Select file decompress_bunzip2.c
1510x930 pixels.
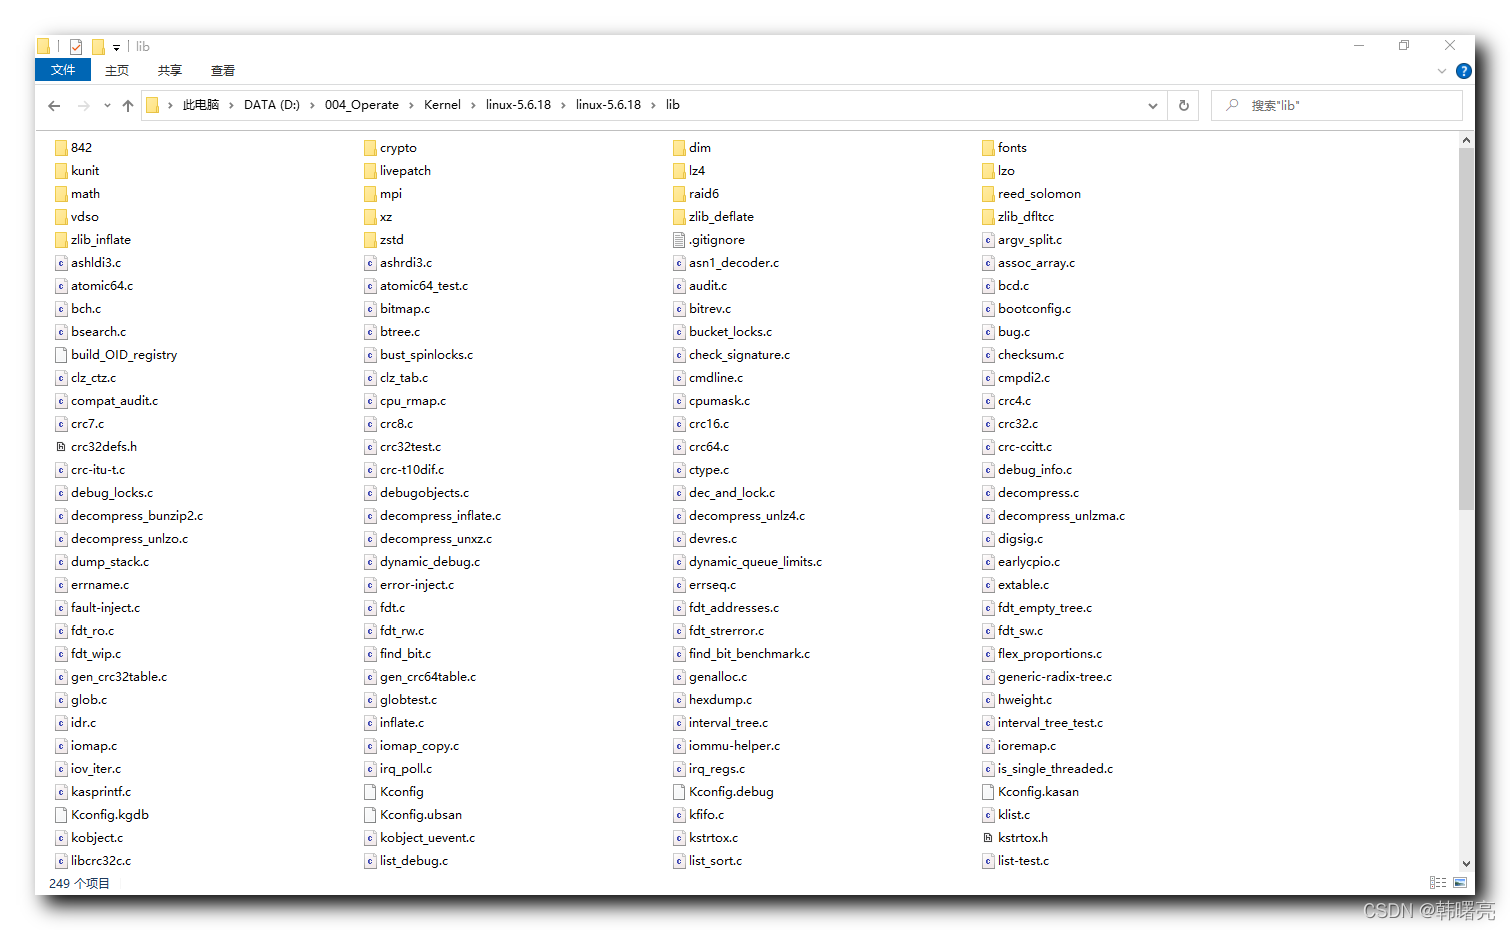click(x=137, y=516)
